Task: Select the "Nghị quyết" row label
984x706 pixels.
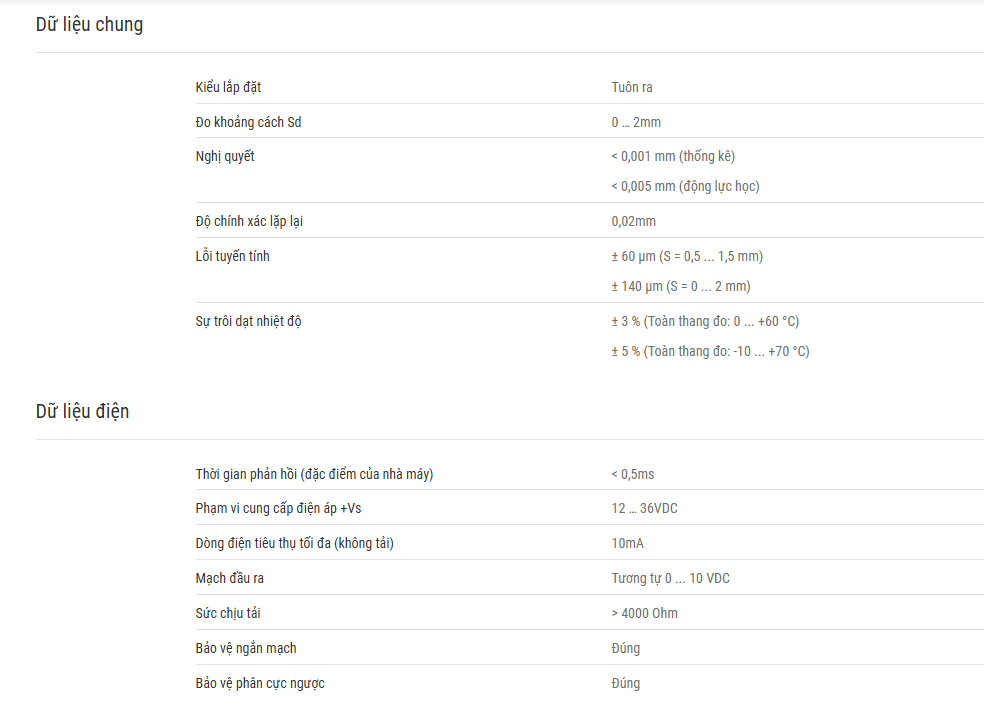Action: (225, 156)
